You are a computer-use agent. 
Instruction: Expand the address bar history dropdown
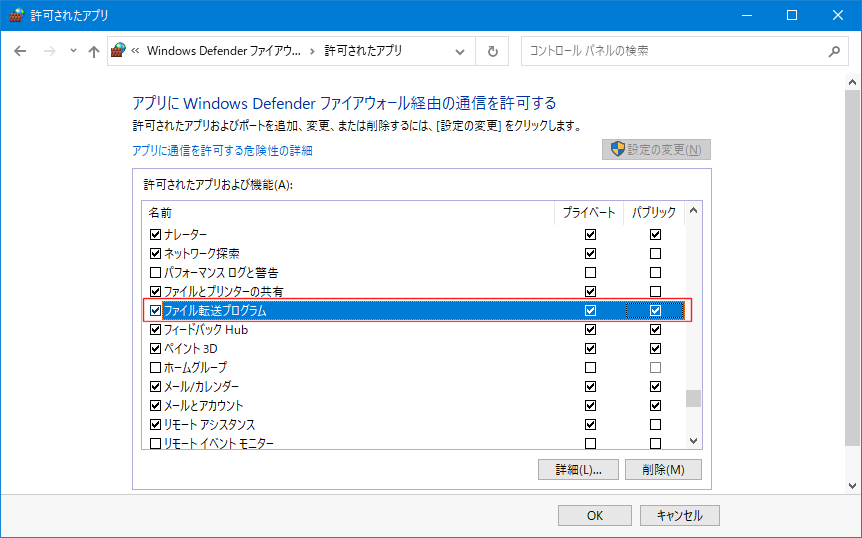click(460, 52)
